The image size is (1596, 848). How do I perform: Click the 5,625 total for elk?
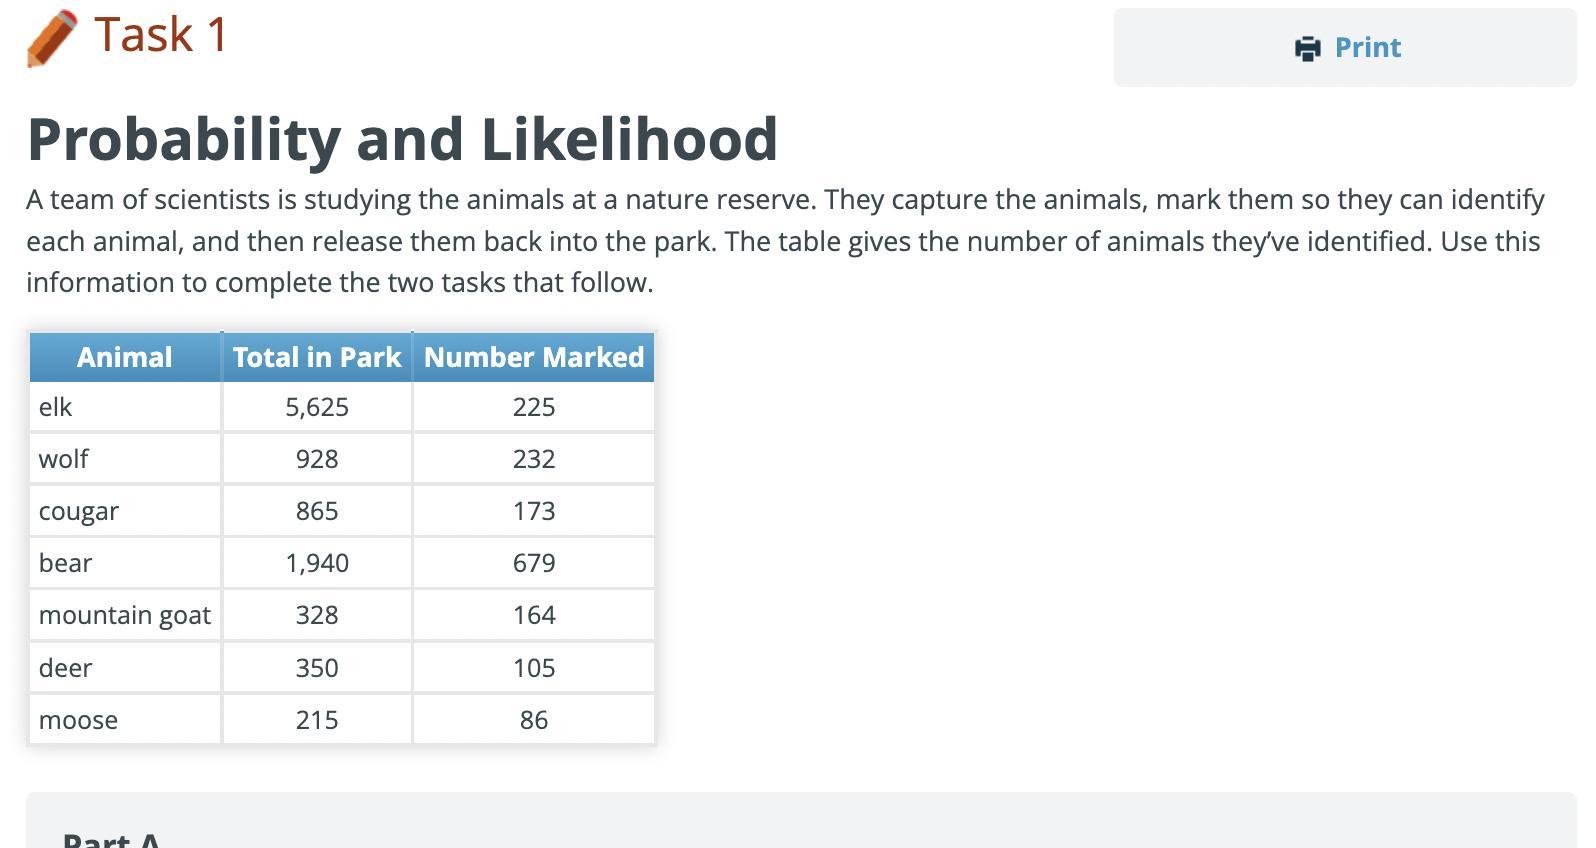point(317,407)
